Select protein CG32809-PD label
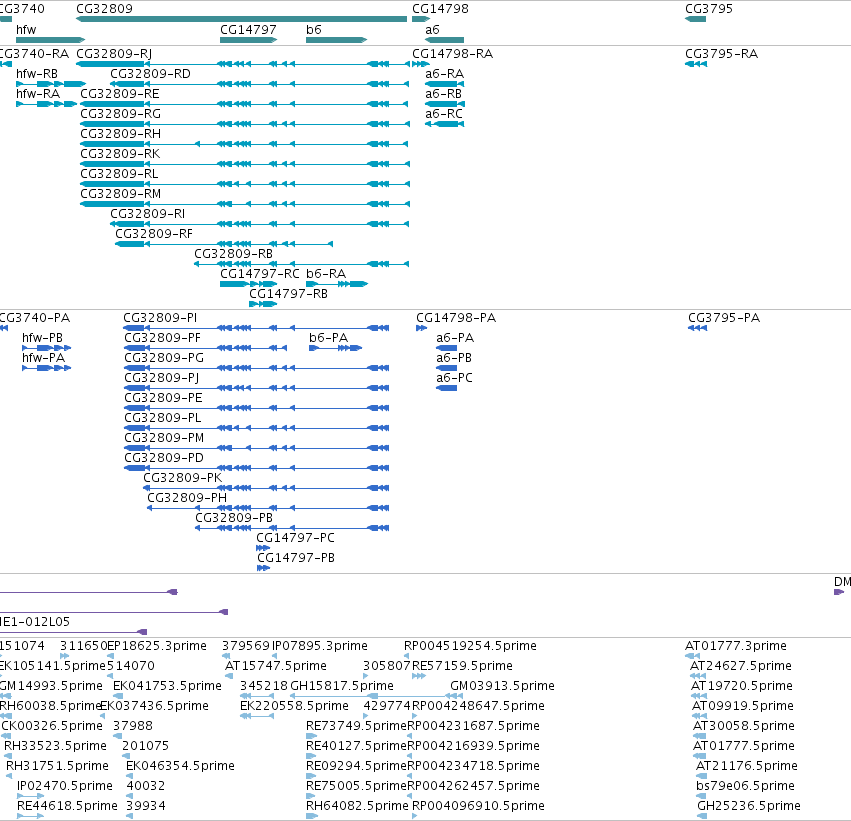The image size is (851, 821). click(164, 459)
